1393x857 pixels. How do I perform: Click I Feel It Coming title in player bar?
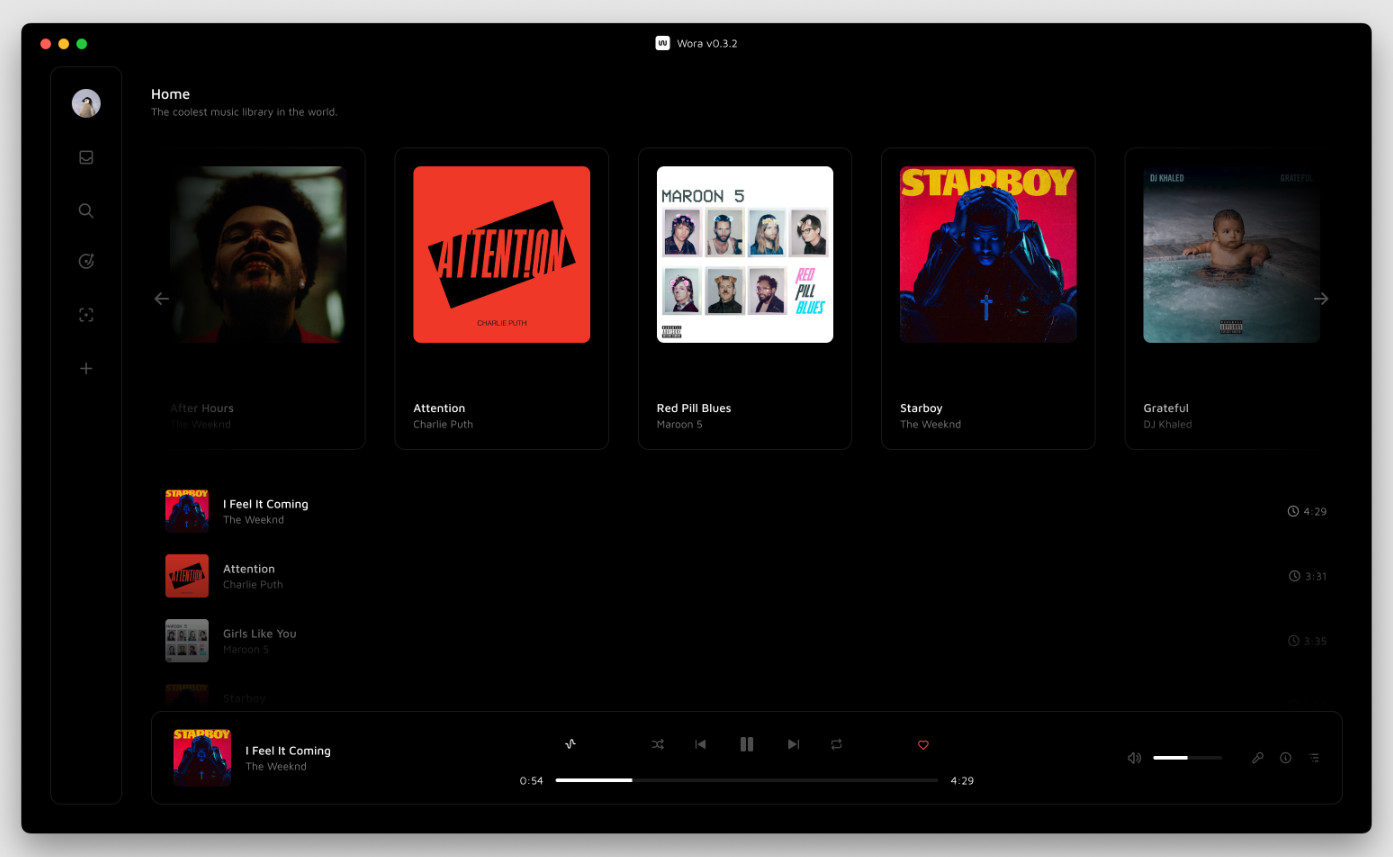(x=288, y=751)
